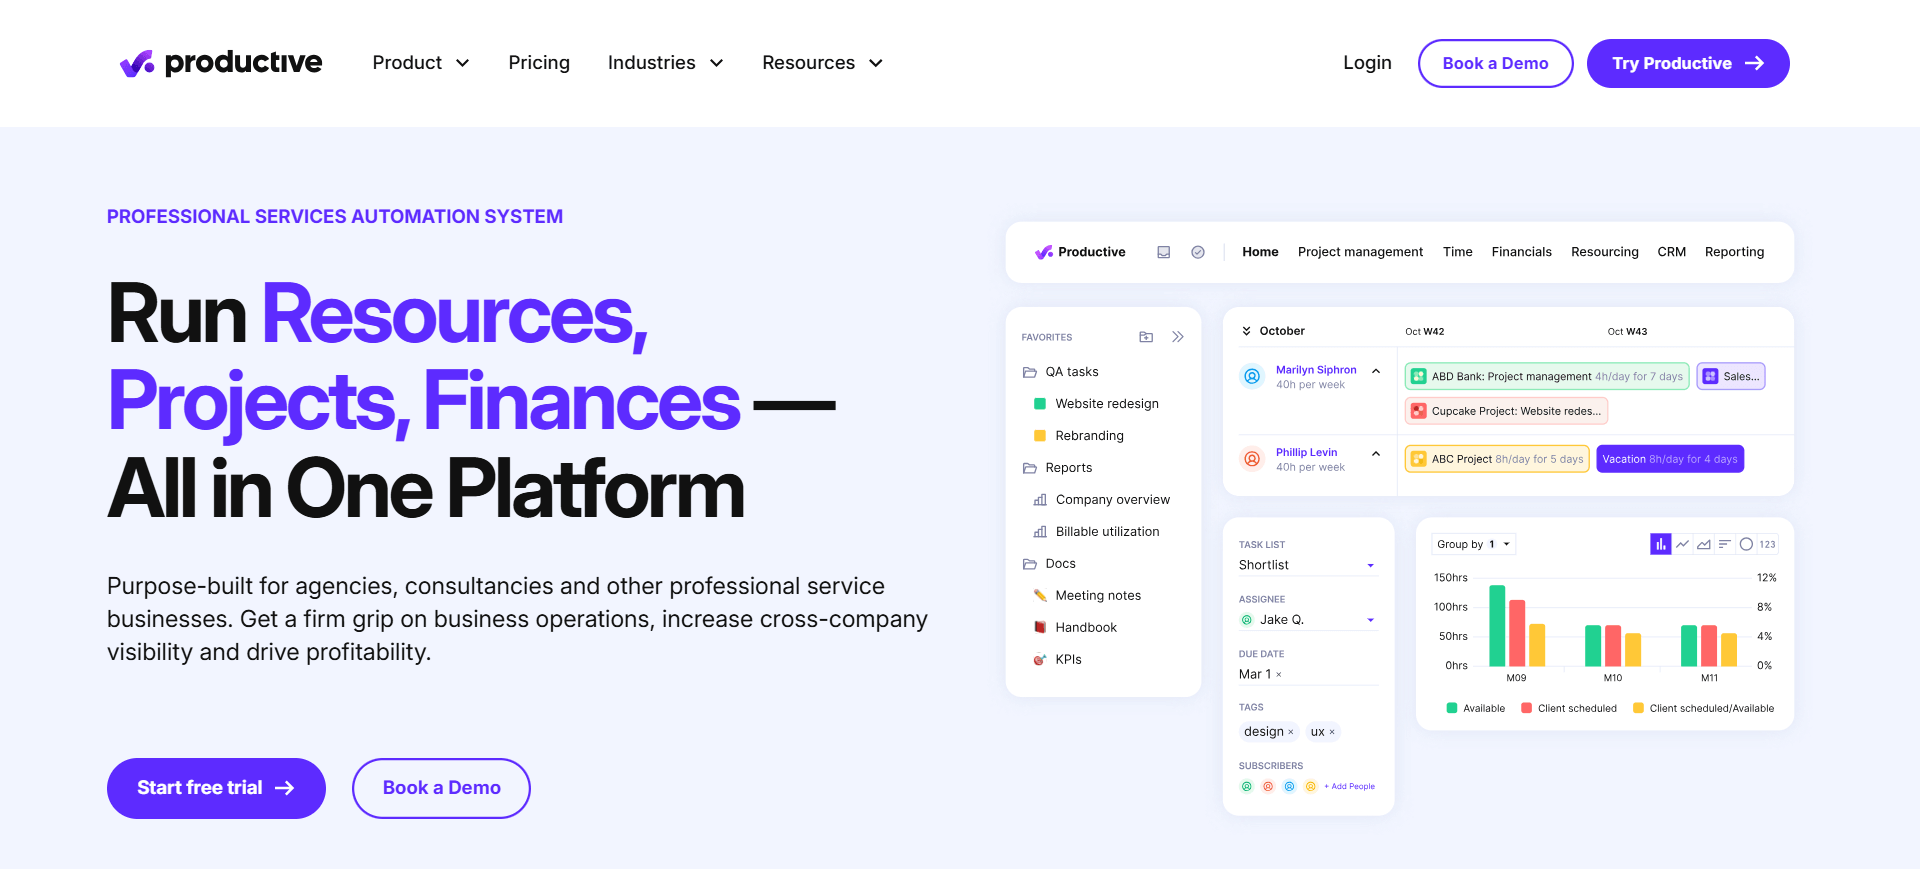Screen dimensions: 1920x869
Task: Click add folder icon next to Favorites
Action: point(1146,337)
